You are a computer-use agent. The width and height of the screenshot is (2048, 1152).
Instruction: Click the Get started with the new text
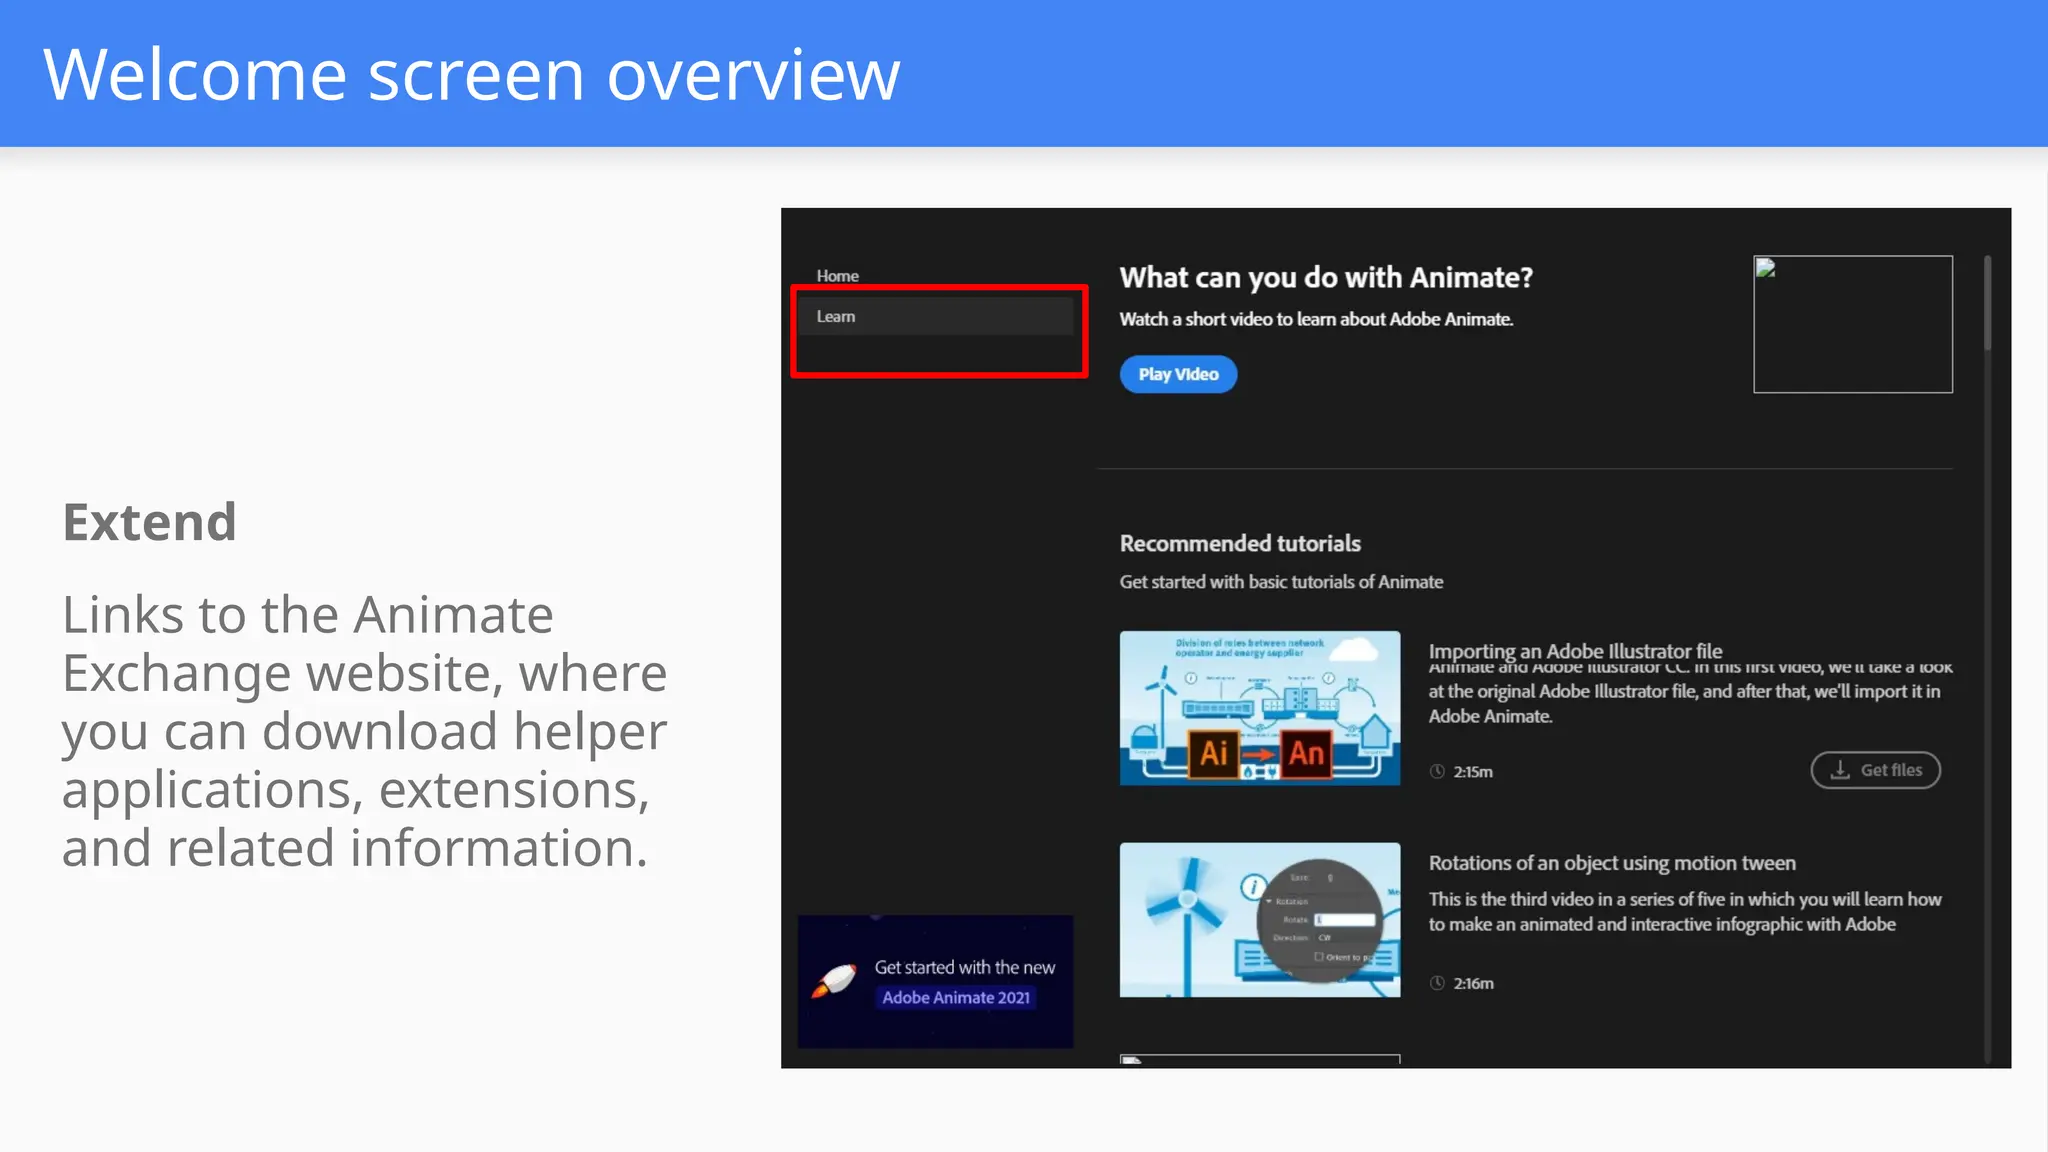pyautogui.click(x=964, y=967)
